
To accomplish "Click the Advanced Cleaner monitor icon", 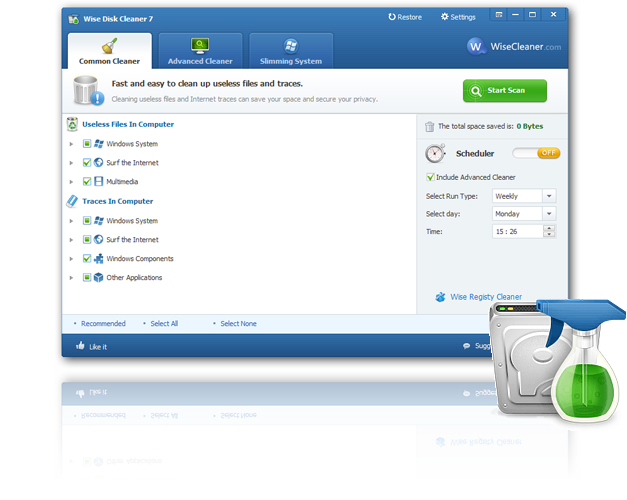I will [200, 46].
